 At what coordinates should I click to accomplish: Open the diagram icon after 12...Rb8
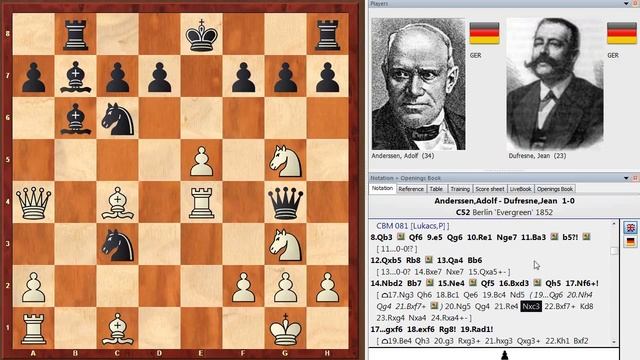428,260
